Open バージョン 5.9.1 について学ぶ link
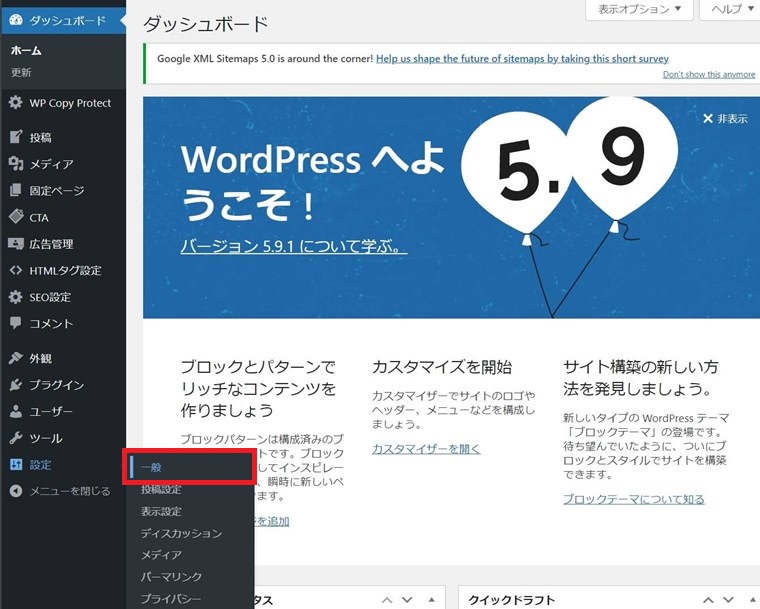The width and height of the screenshot is (760, 609). coord(293,246)
